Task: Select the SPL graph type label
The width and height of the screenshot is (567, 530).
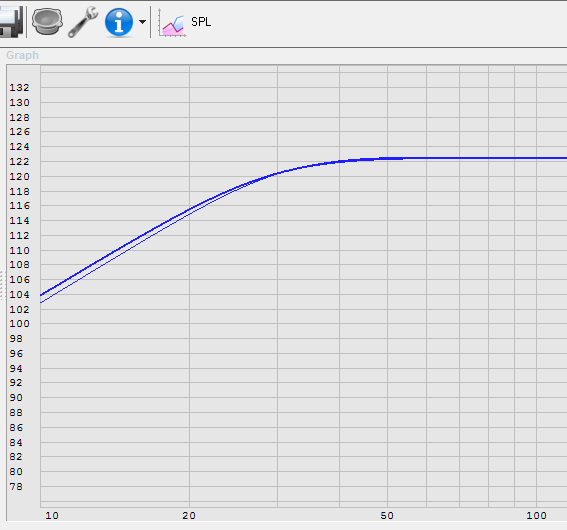Action: (201, 22)
